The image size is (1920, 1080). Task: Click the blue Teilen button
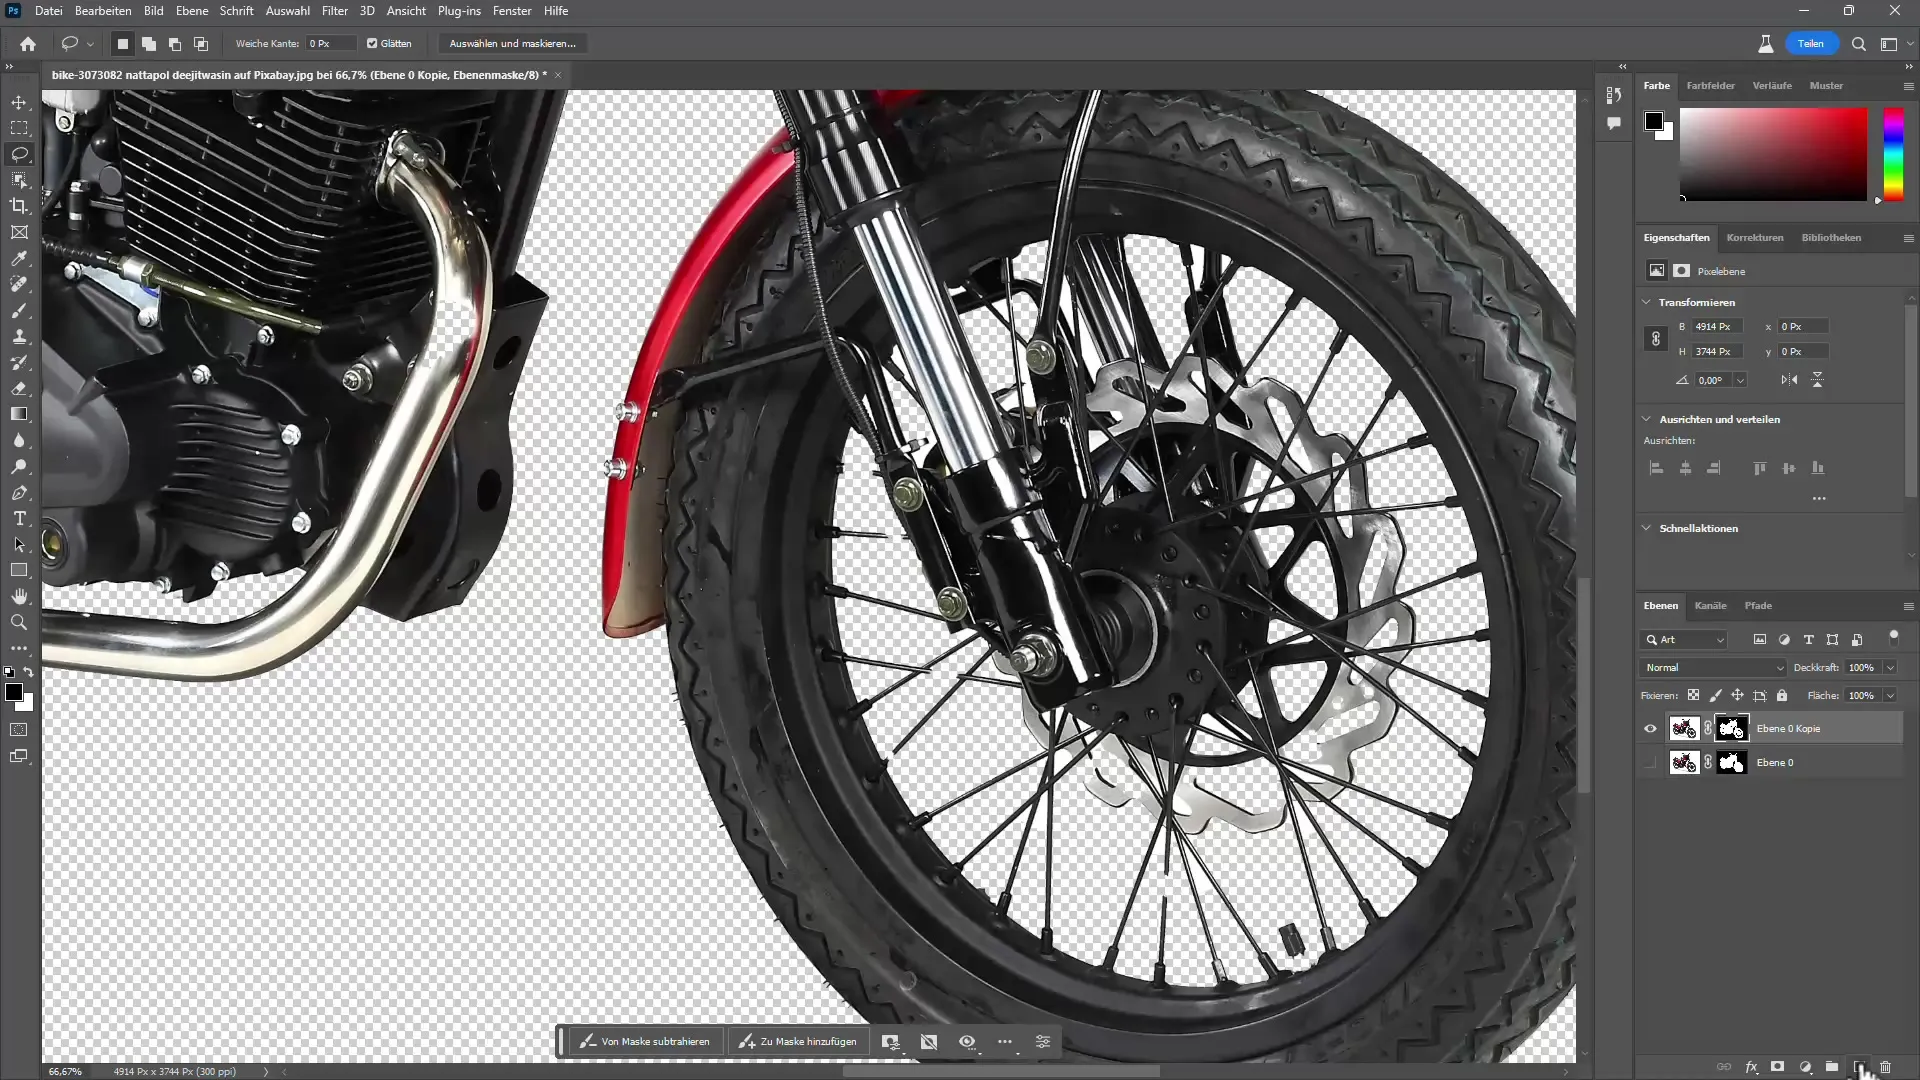pos(1810,44)
